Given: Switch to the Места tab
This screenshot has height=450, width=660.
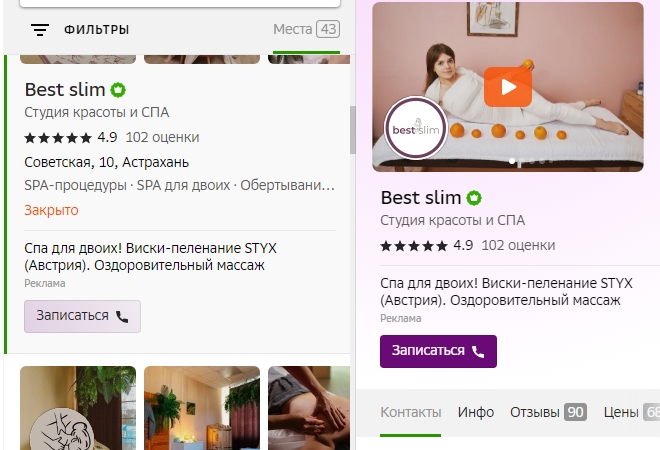Looking at the screenshot, I should [x=306, y=29].
